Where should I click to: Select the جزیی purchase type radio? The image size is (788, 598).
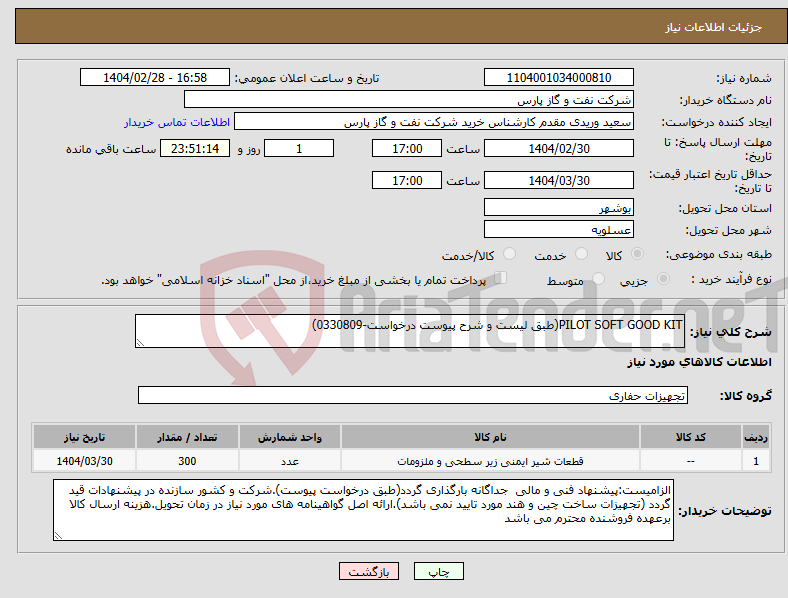(663, 279)
